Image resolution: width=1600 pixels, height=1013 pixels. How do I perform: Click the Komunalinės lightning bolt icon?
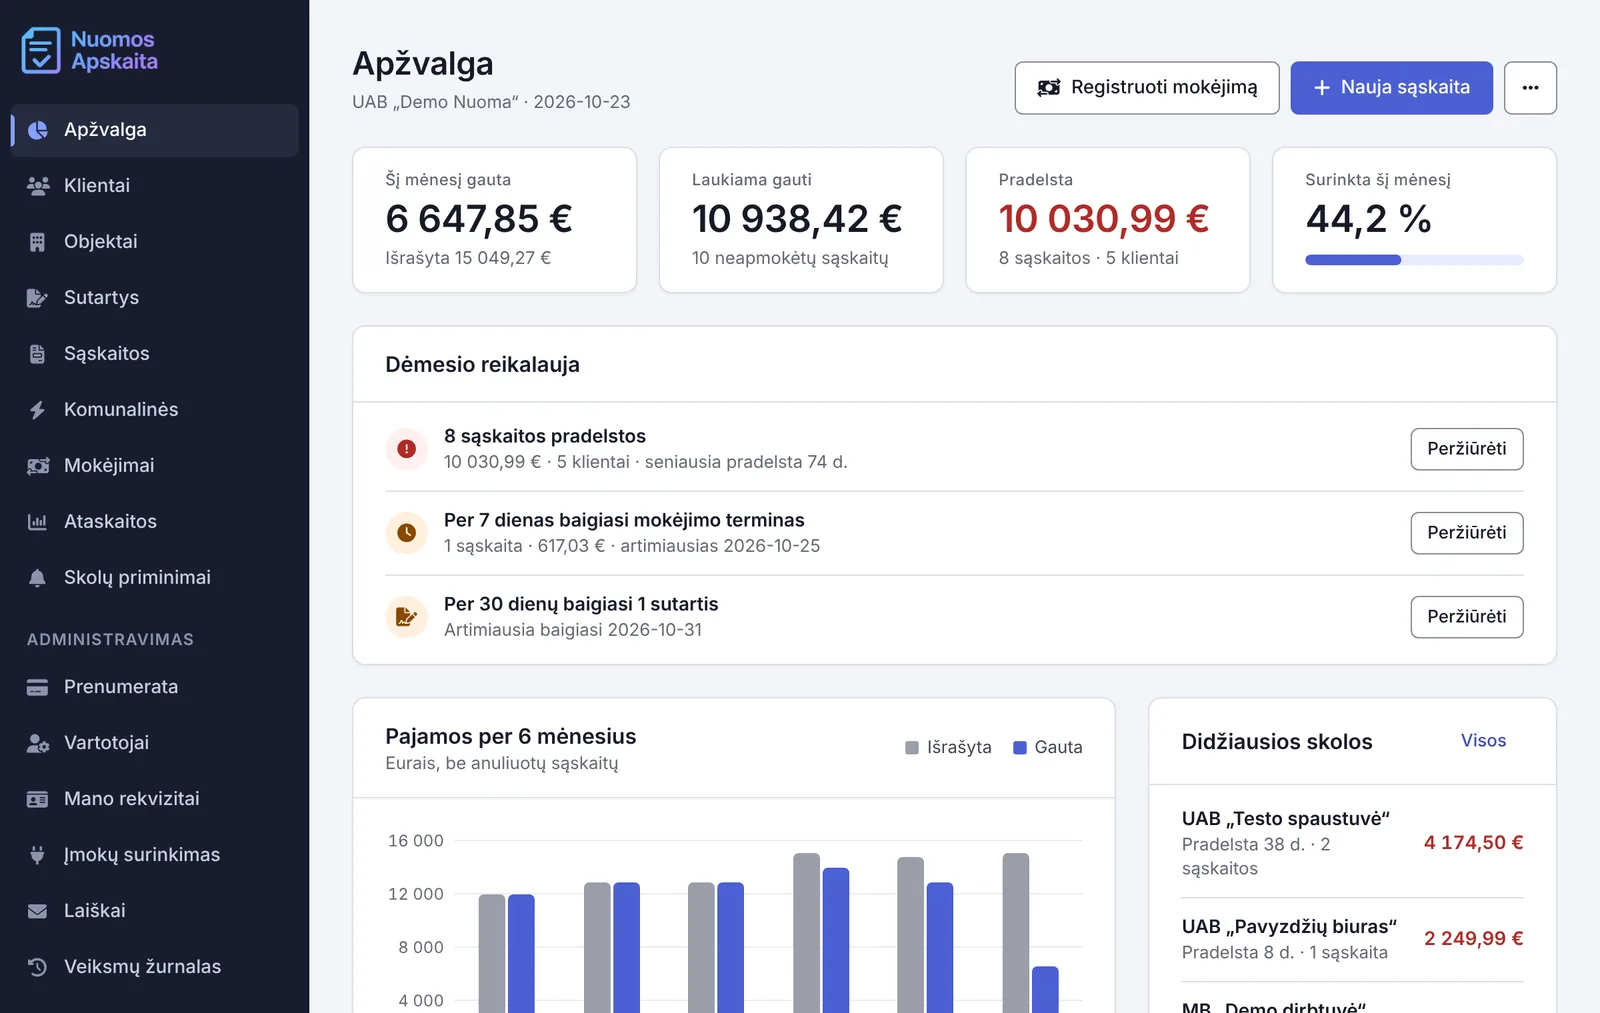pos(38,410)
